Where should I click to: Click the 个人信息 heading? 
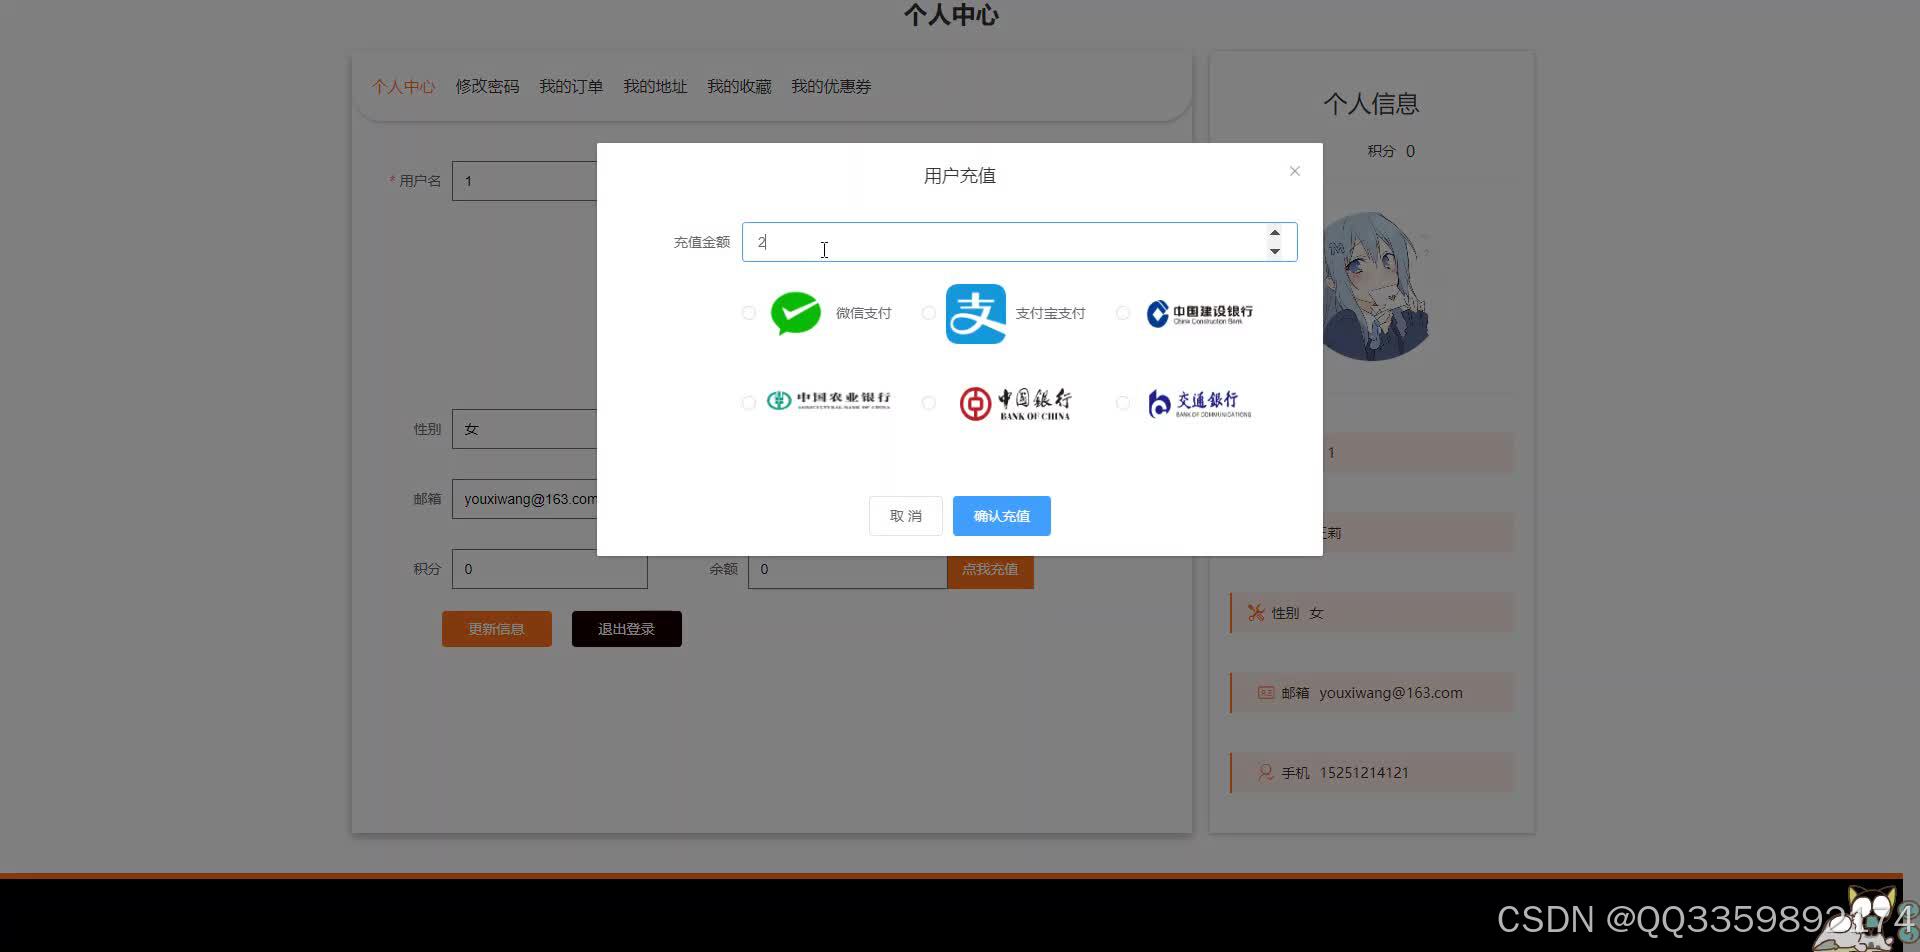pos(1372,104)
